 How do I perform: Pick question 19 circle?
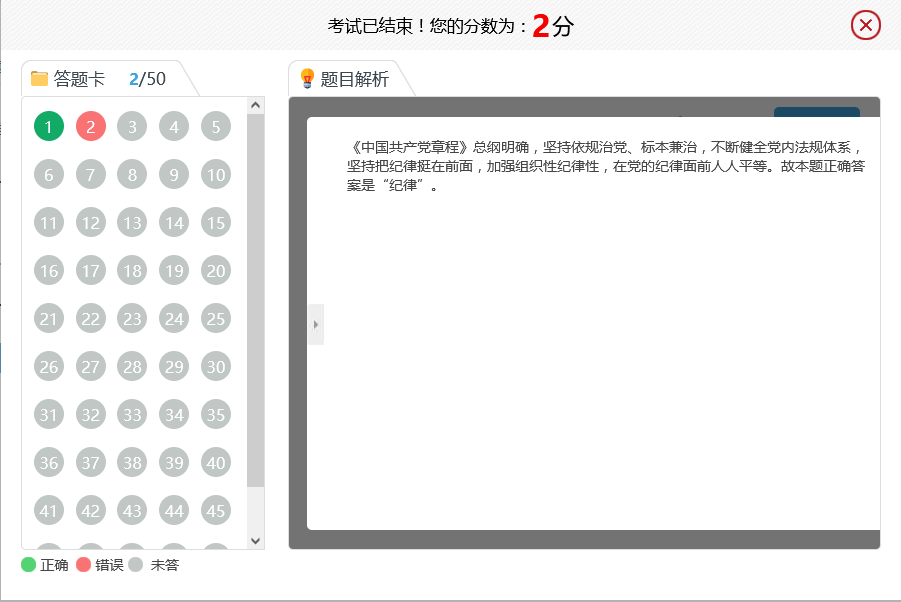click(174, 270)
